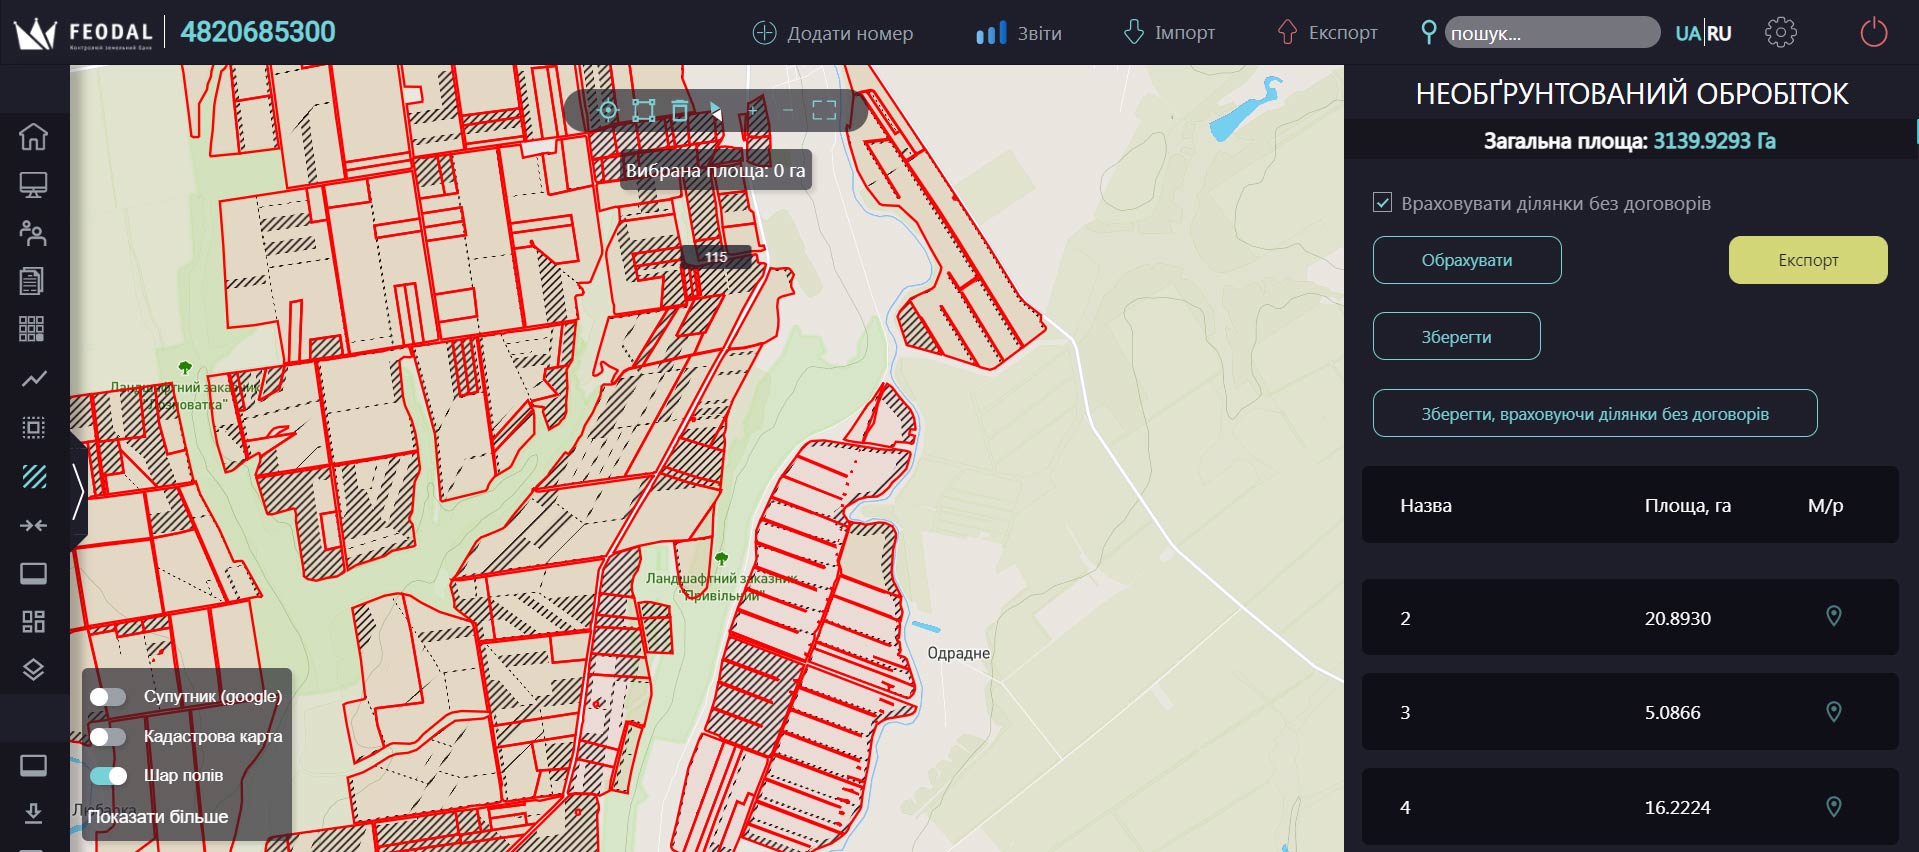
Task: Click the trend line chart sidebar icon
Action: click(x=33, y=379)
